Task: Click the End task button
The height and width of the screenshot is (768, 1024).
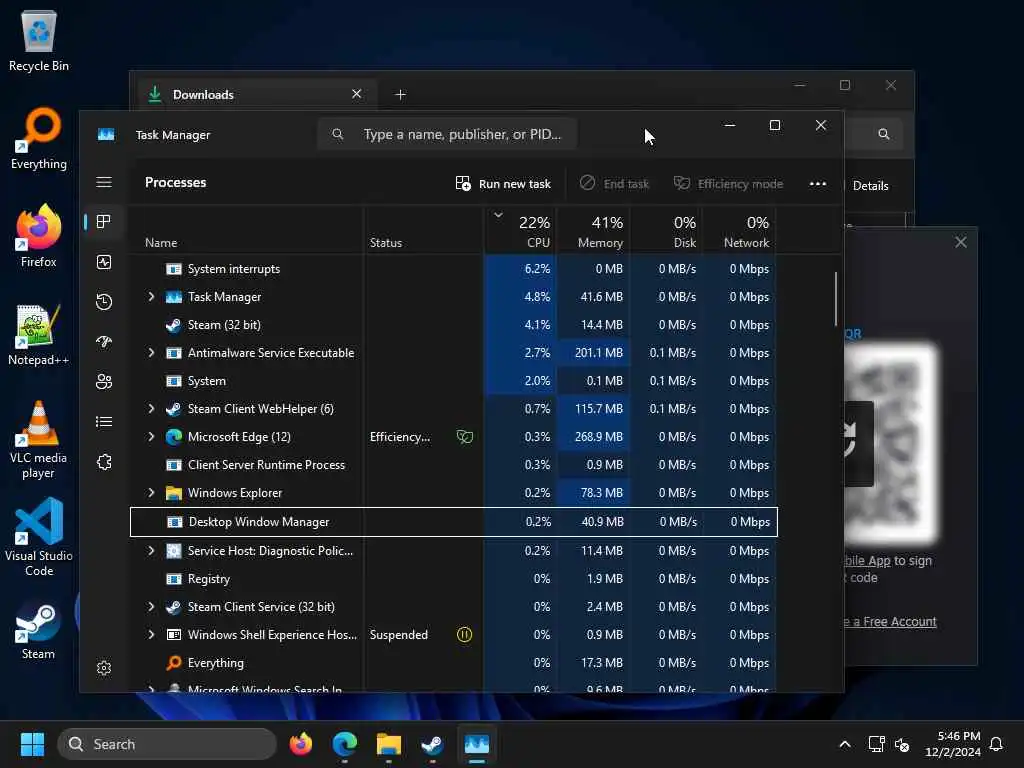Action: pos(614,184)
